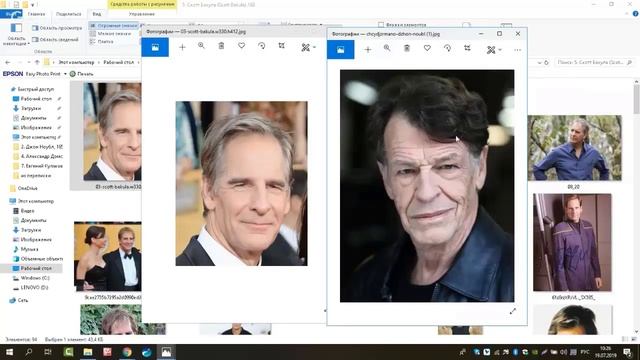
Task: Expand the Edit & Create arrow in dzhon-noubl window
Action: coord(500,50)
